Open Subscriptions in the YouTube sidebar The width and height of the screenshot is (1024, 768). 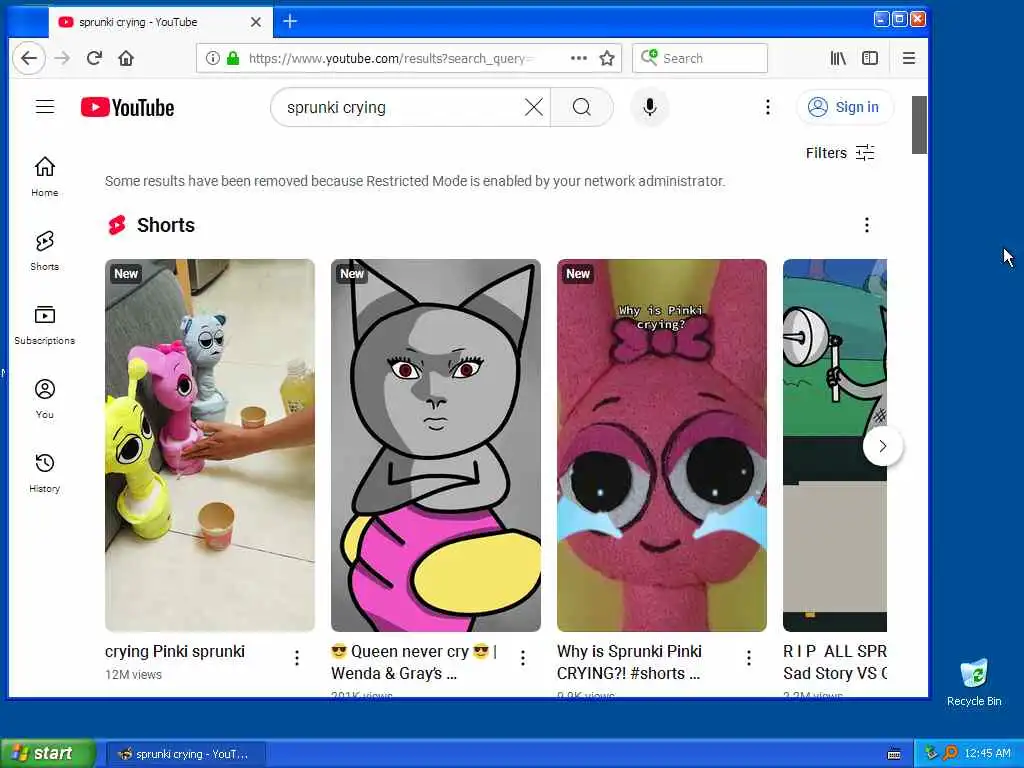pos(44,325)
